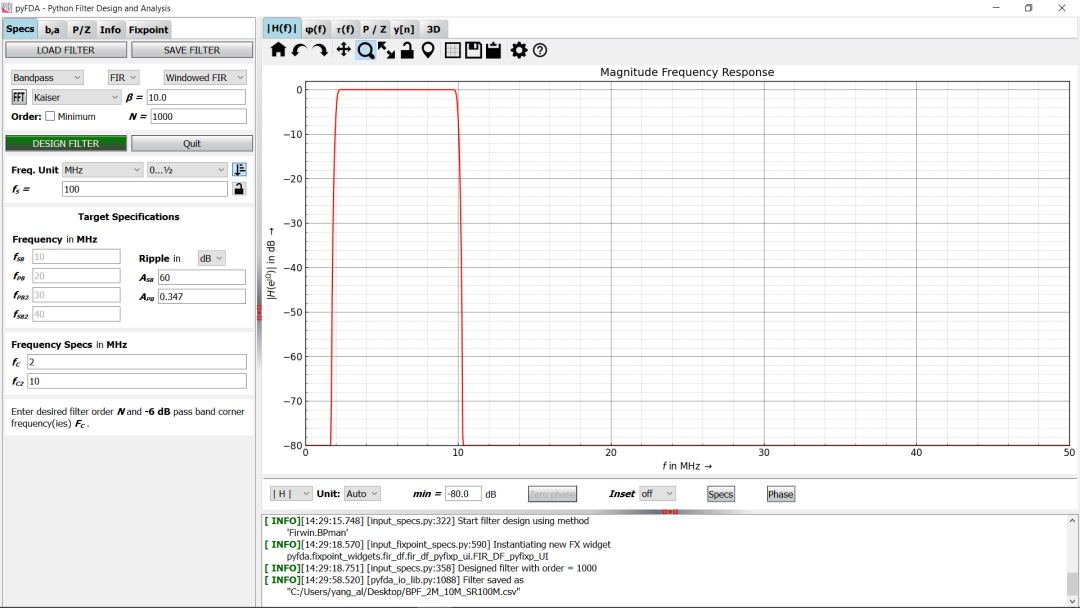Click the SAVE FILTER button

191,50
